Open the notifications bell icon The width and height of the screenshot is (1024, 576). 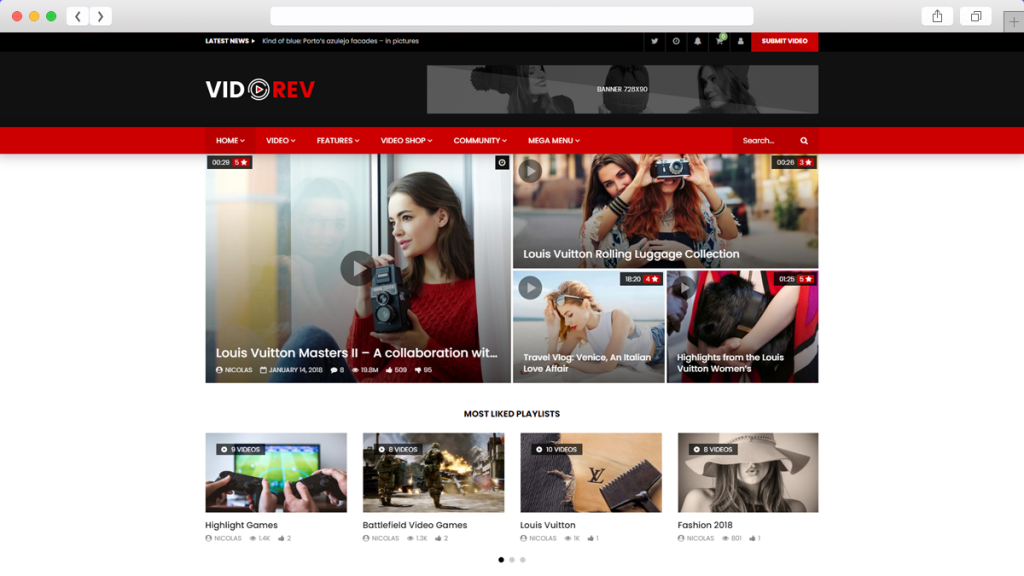coord(697,41)
